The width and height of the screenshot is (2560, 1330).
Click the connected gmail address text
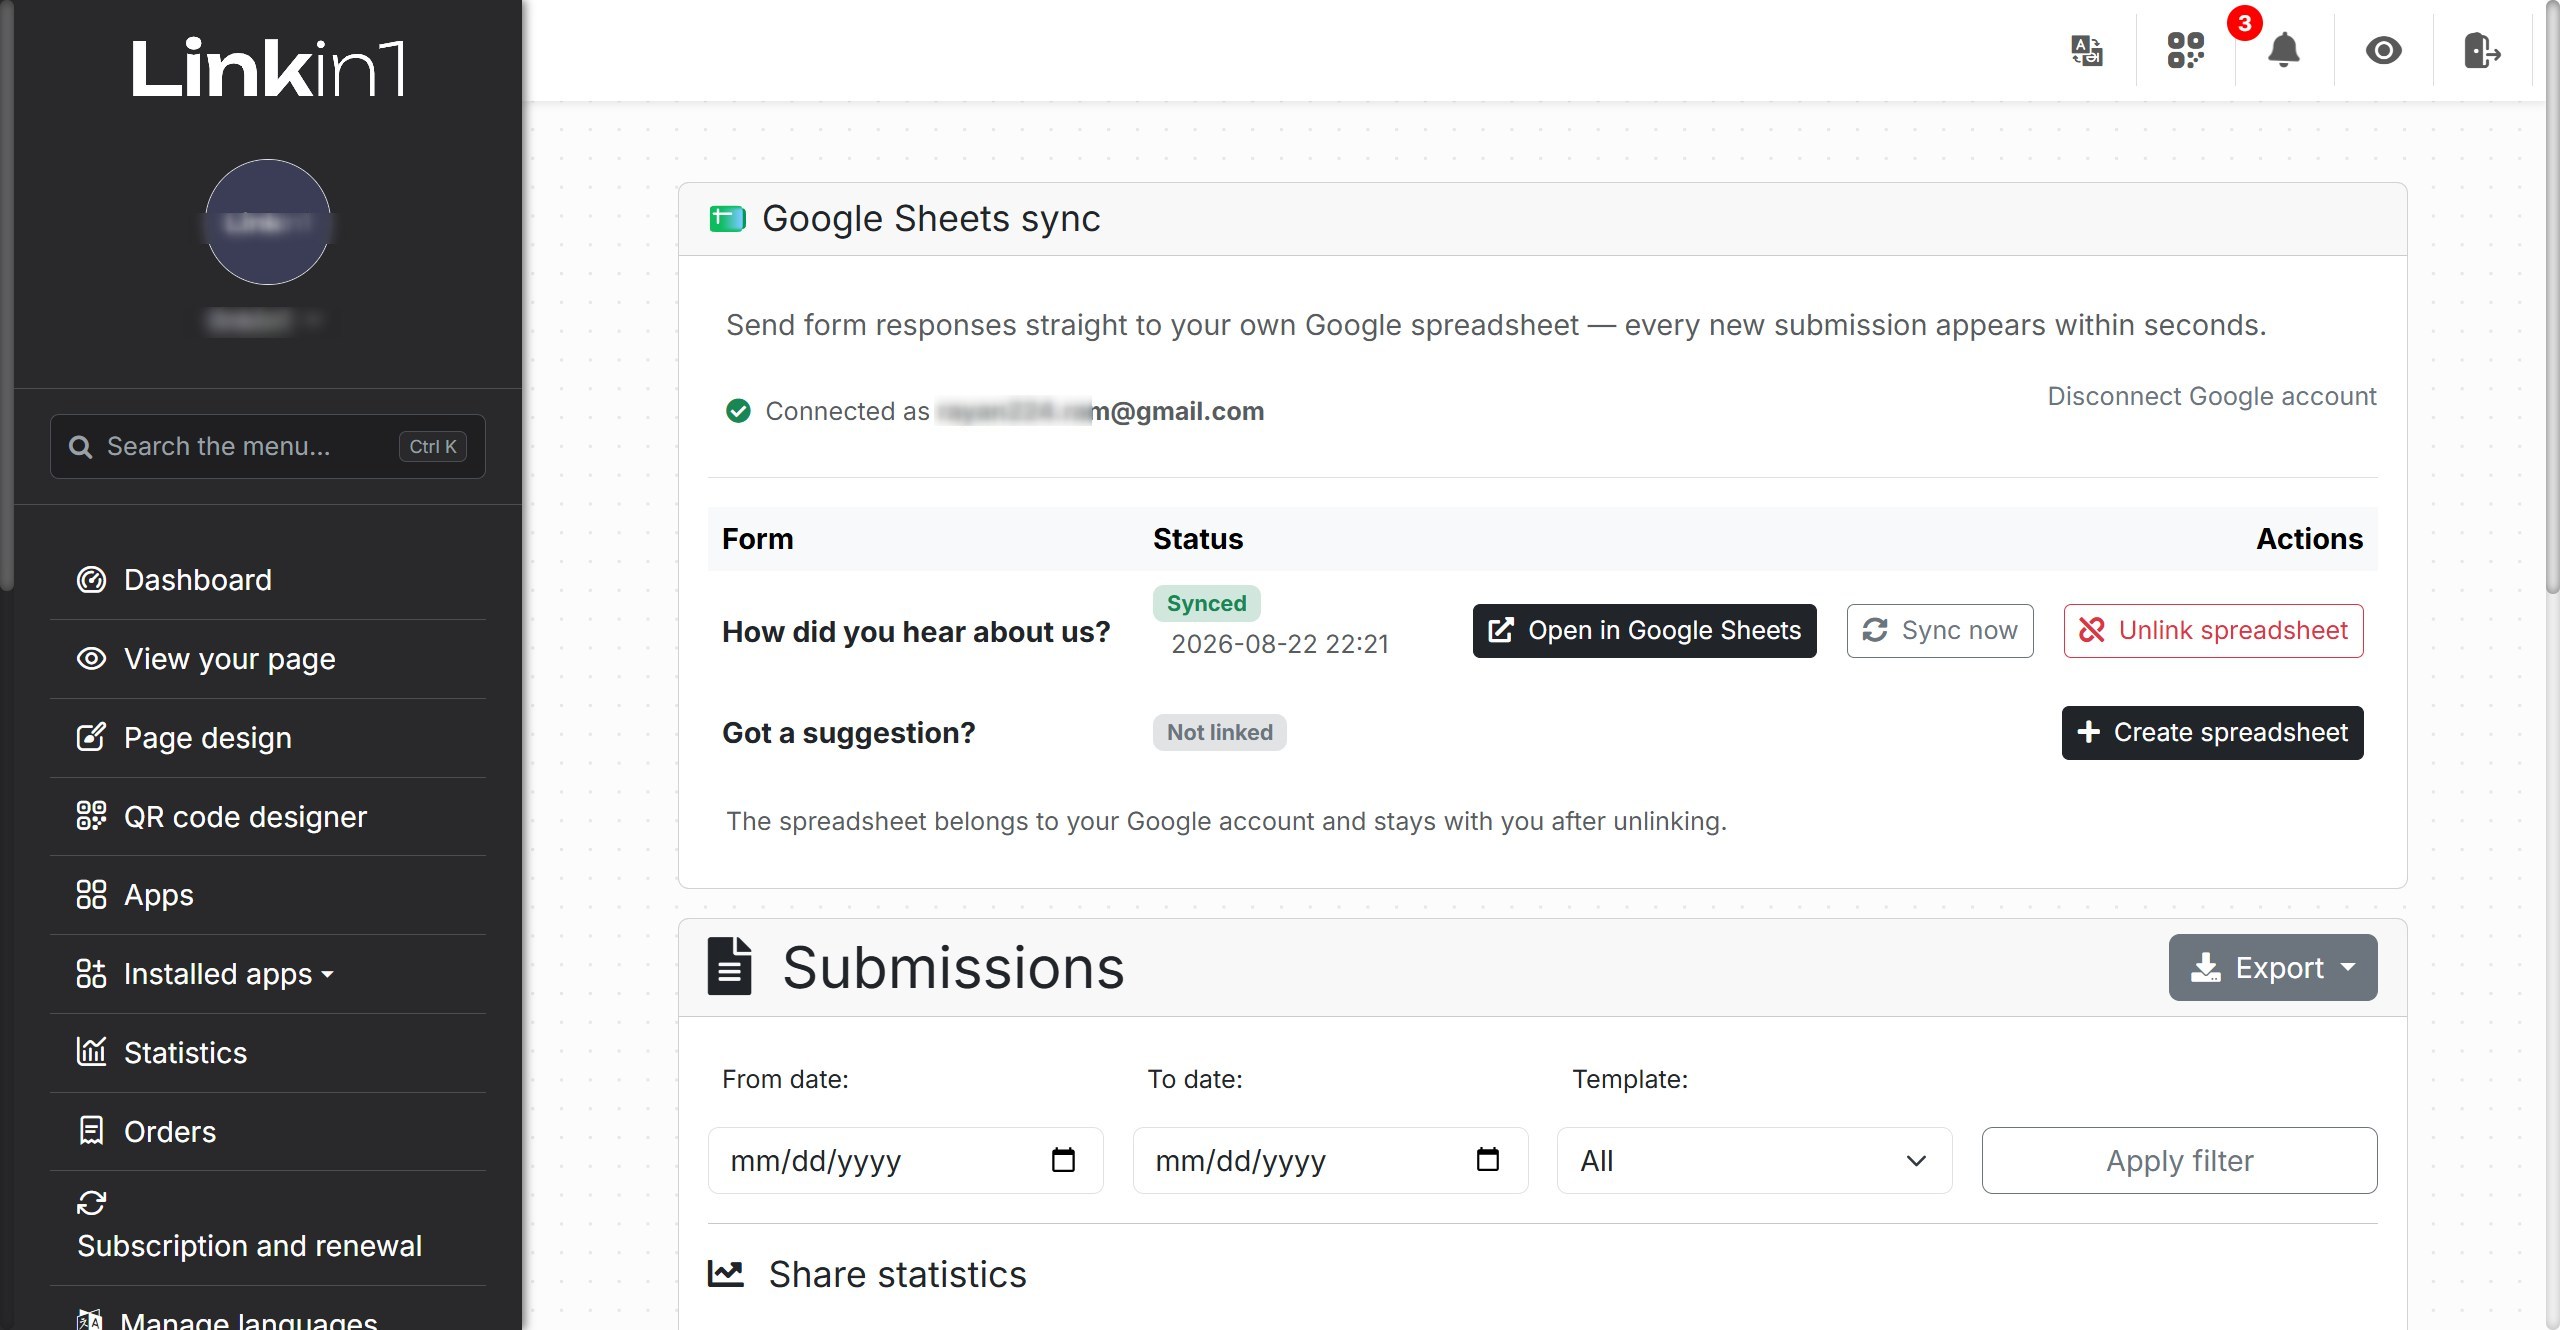click(1100, 411)
